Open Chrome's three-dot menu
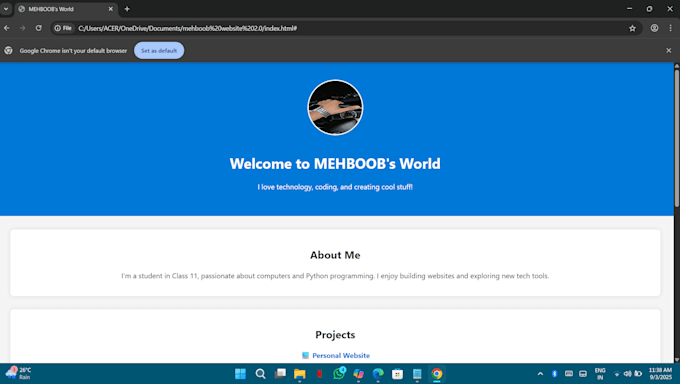Image resolution: width=680 pixels, height=384 pixels. coord(670,28)
